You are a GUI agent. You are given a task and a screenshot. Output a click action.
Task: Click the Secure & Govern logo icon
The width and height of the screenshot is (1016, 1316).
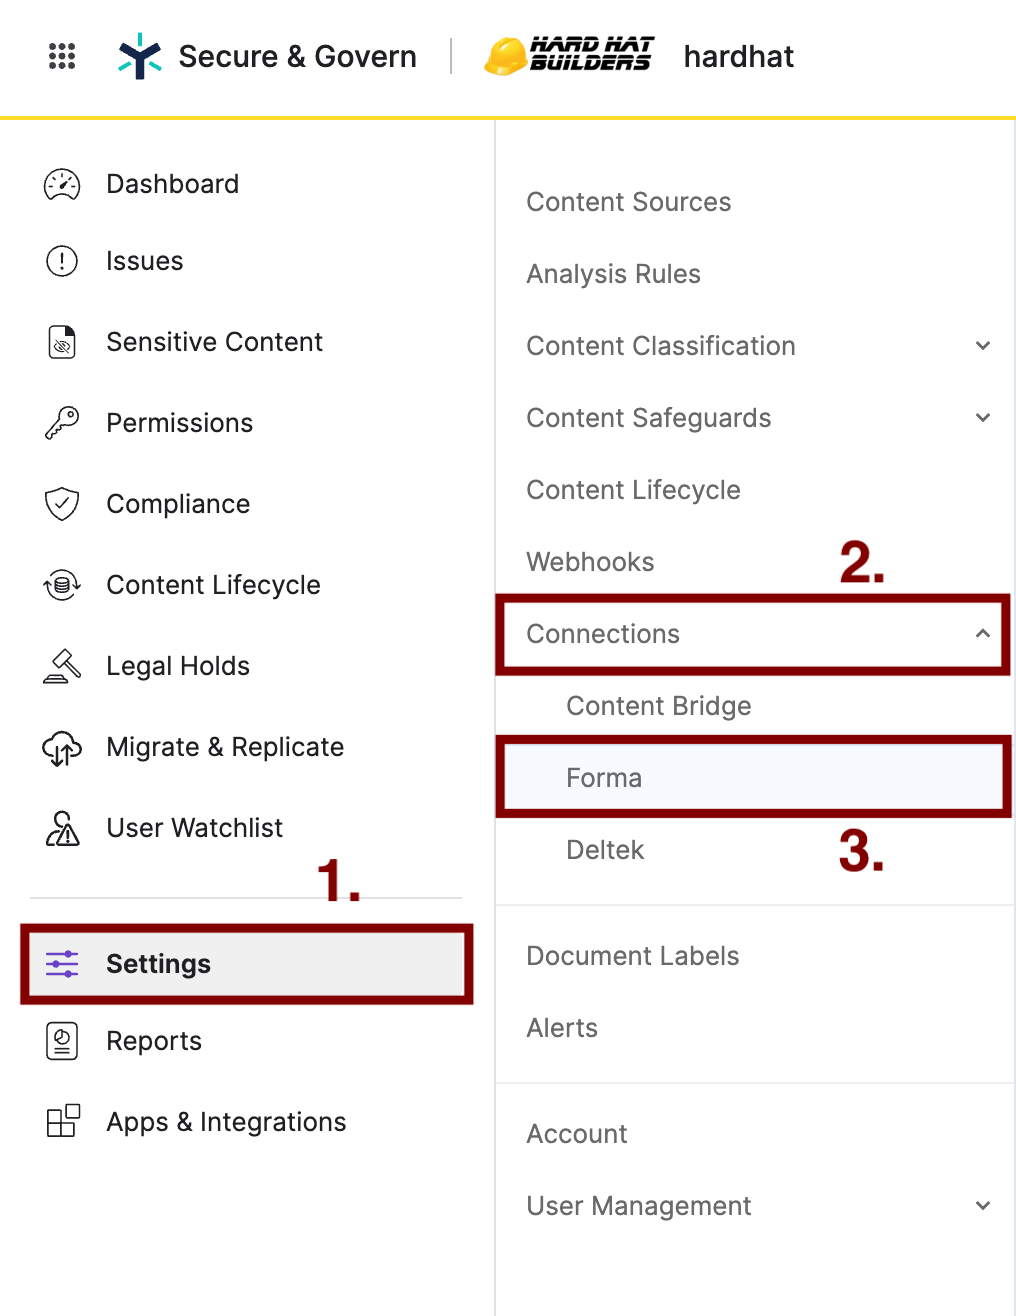coord(140,56)
